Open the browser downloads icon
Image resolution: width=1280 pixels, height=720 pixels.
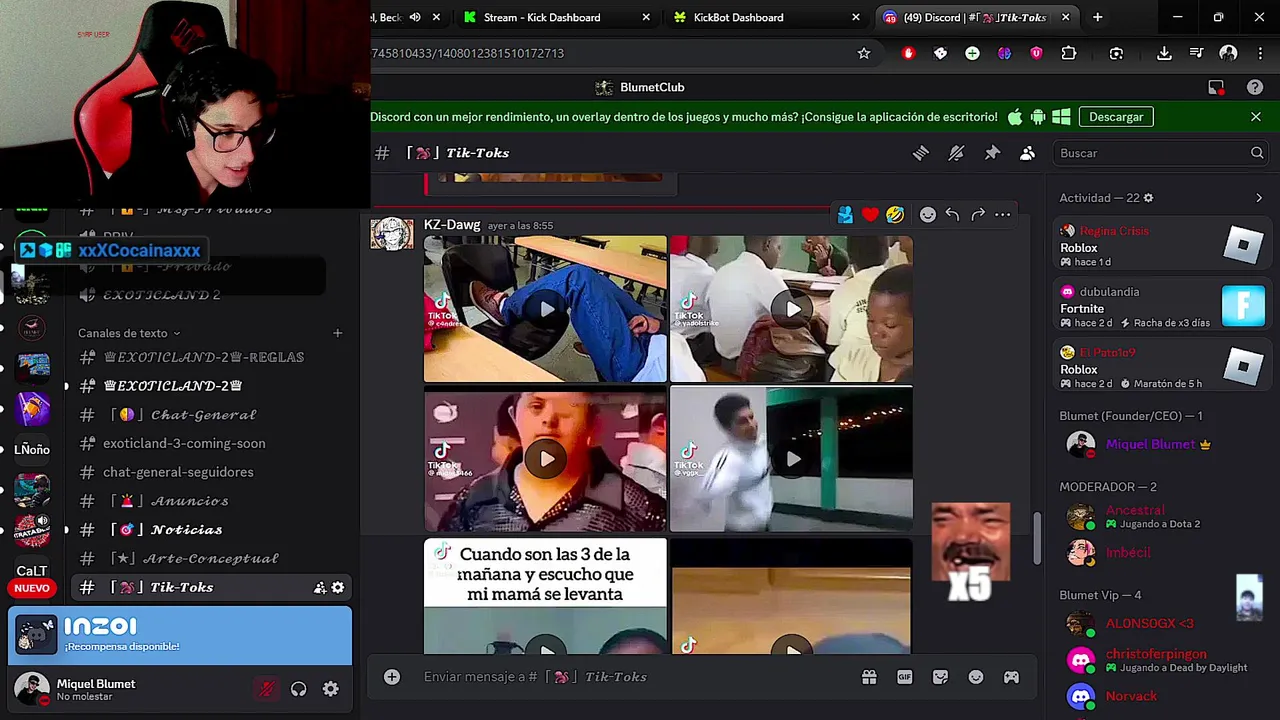[x=1164, y=53]
